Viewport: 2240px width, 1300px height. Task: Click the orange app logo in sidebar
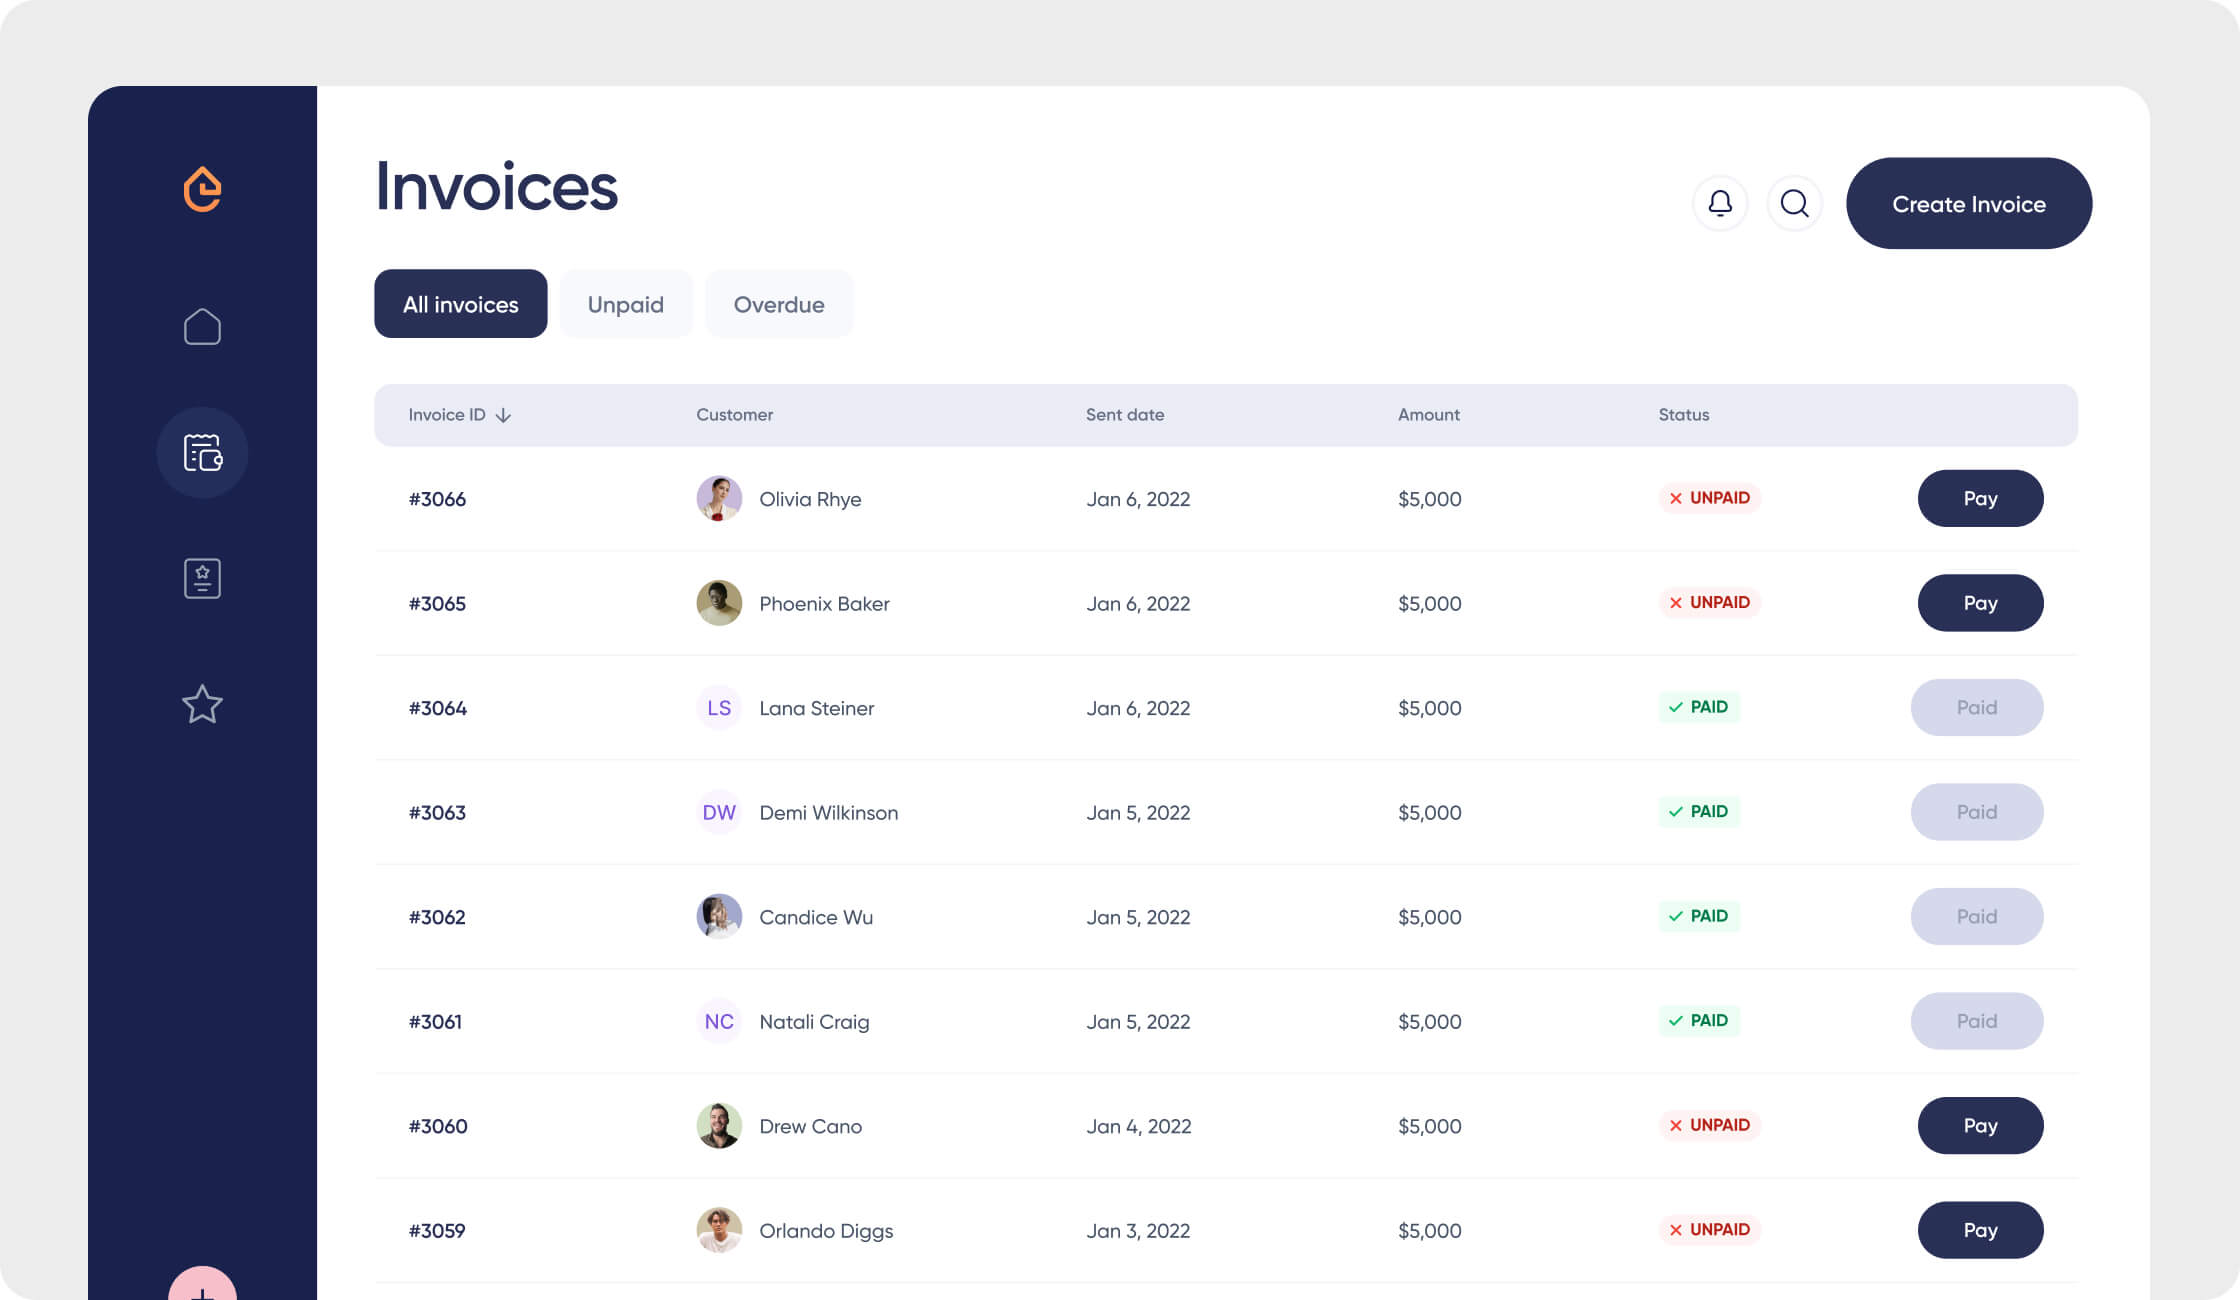[202, 189]
